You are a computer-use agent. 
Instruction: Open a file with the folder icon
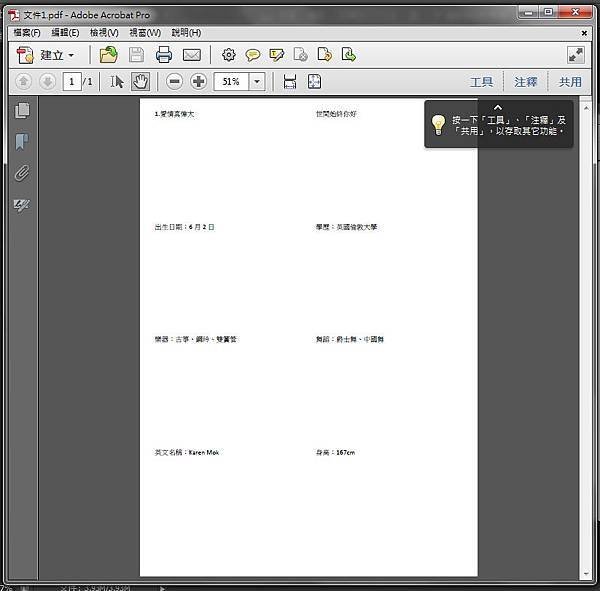coord(109,55)
